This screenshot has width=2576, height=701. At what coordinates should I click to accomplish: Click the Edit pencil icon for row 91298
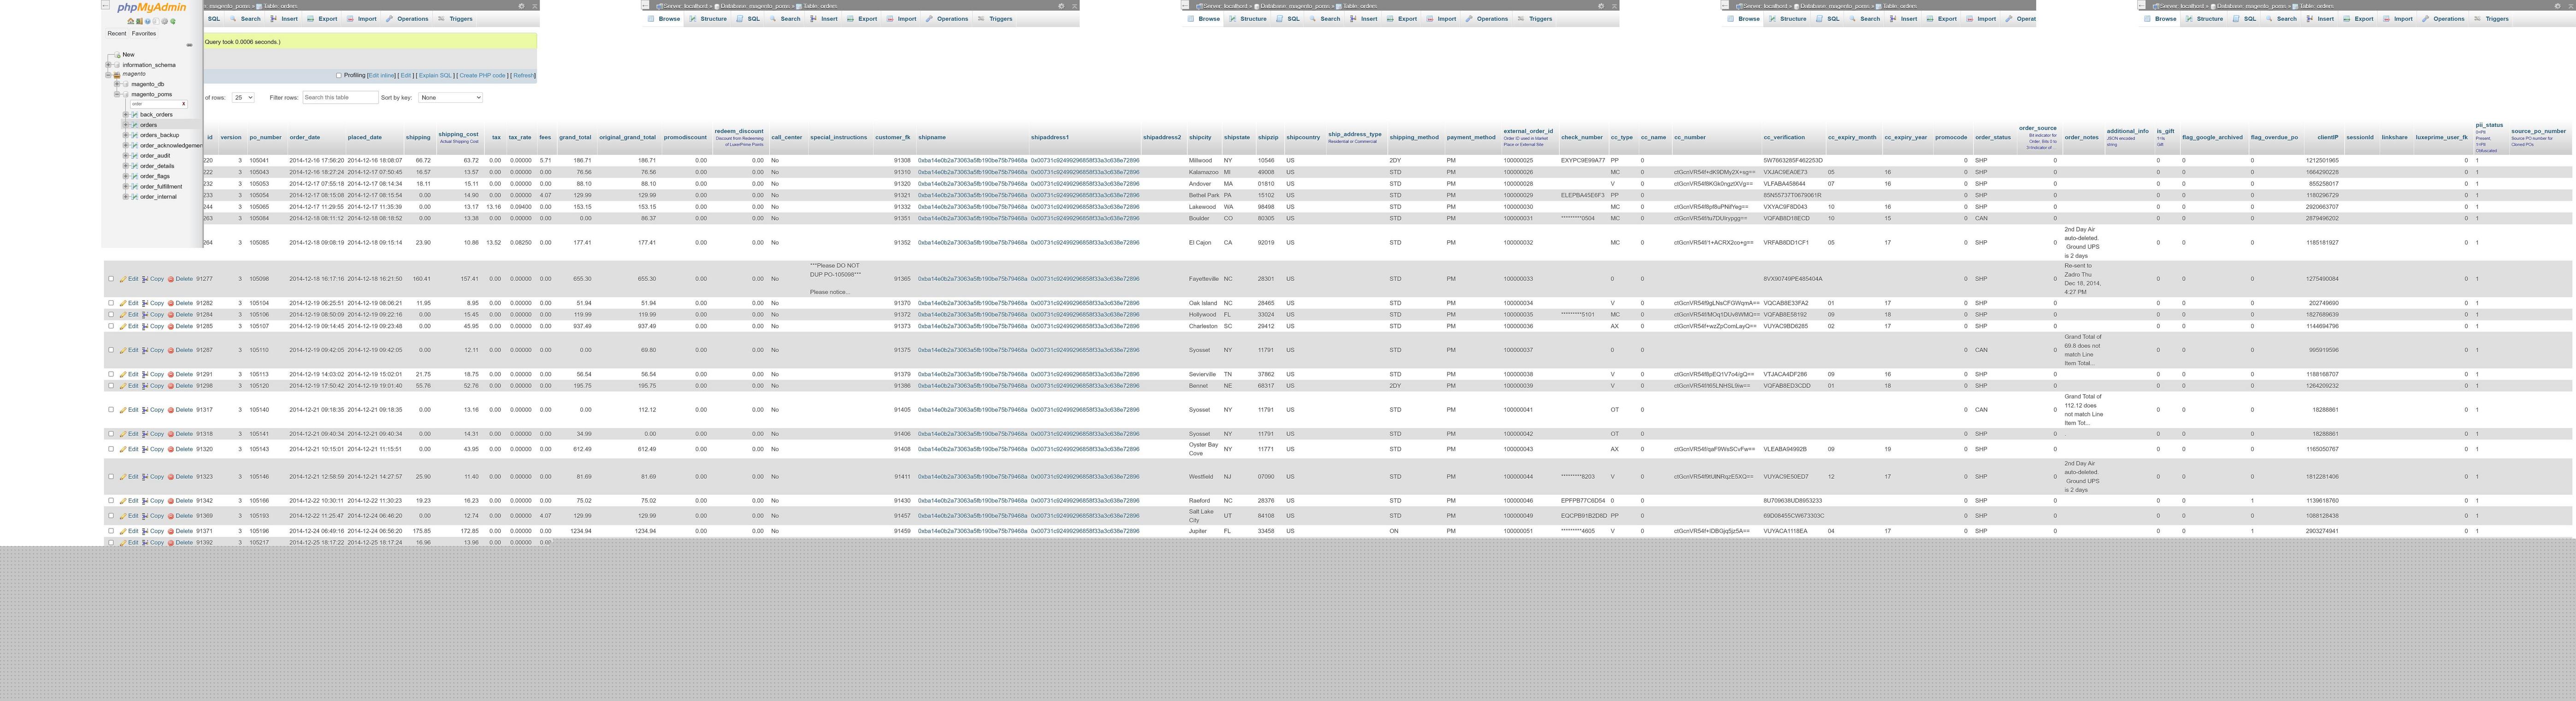point(123,386)
